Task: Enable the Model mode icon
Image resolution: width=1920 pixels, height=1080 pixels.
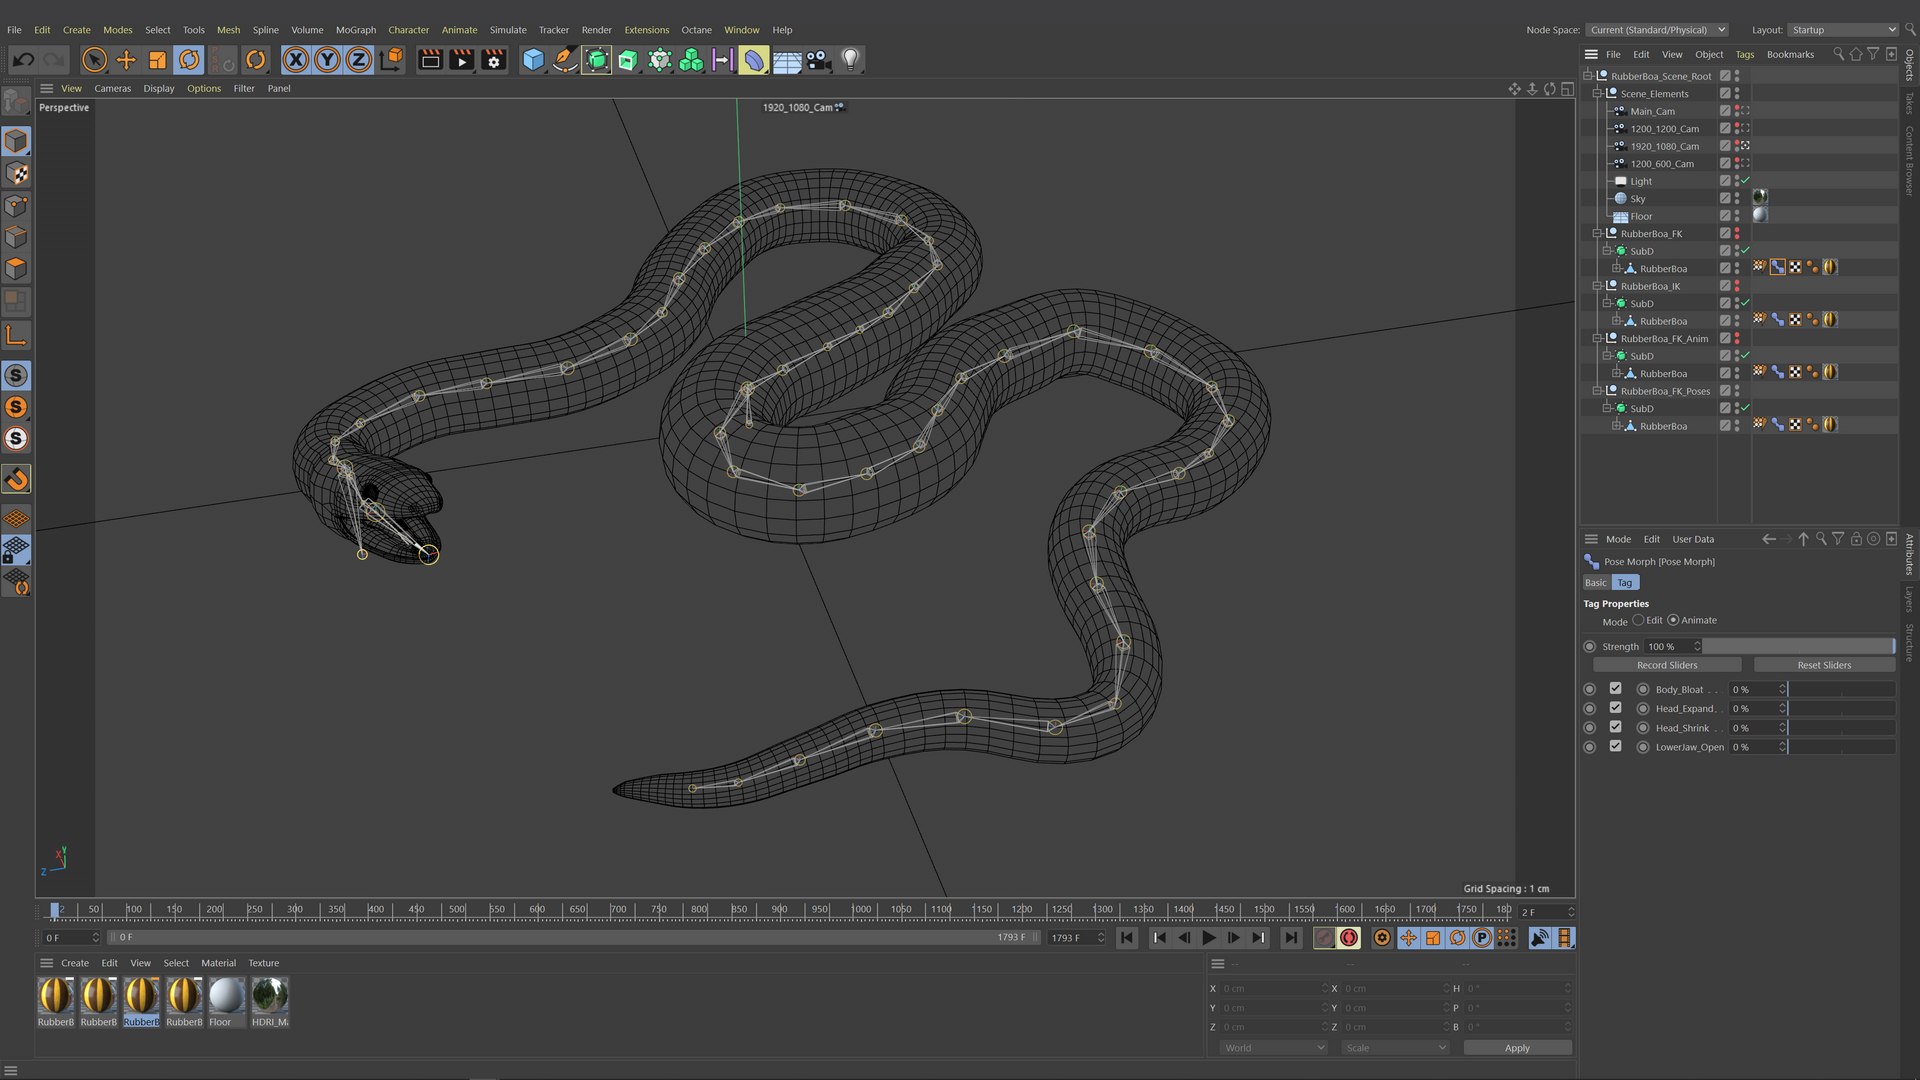Action: [x=16, y=141]
